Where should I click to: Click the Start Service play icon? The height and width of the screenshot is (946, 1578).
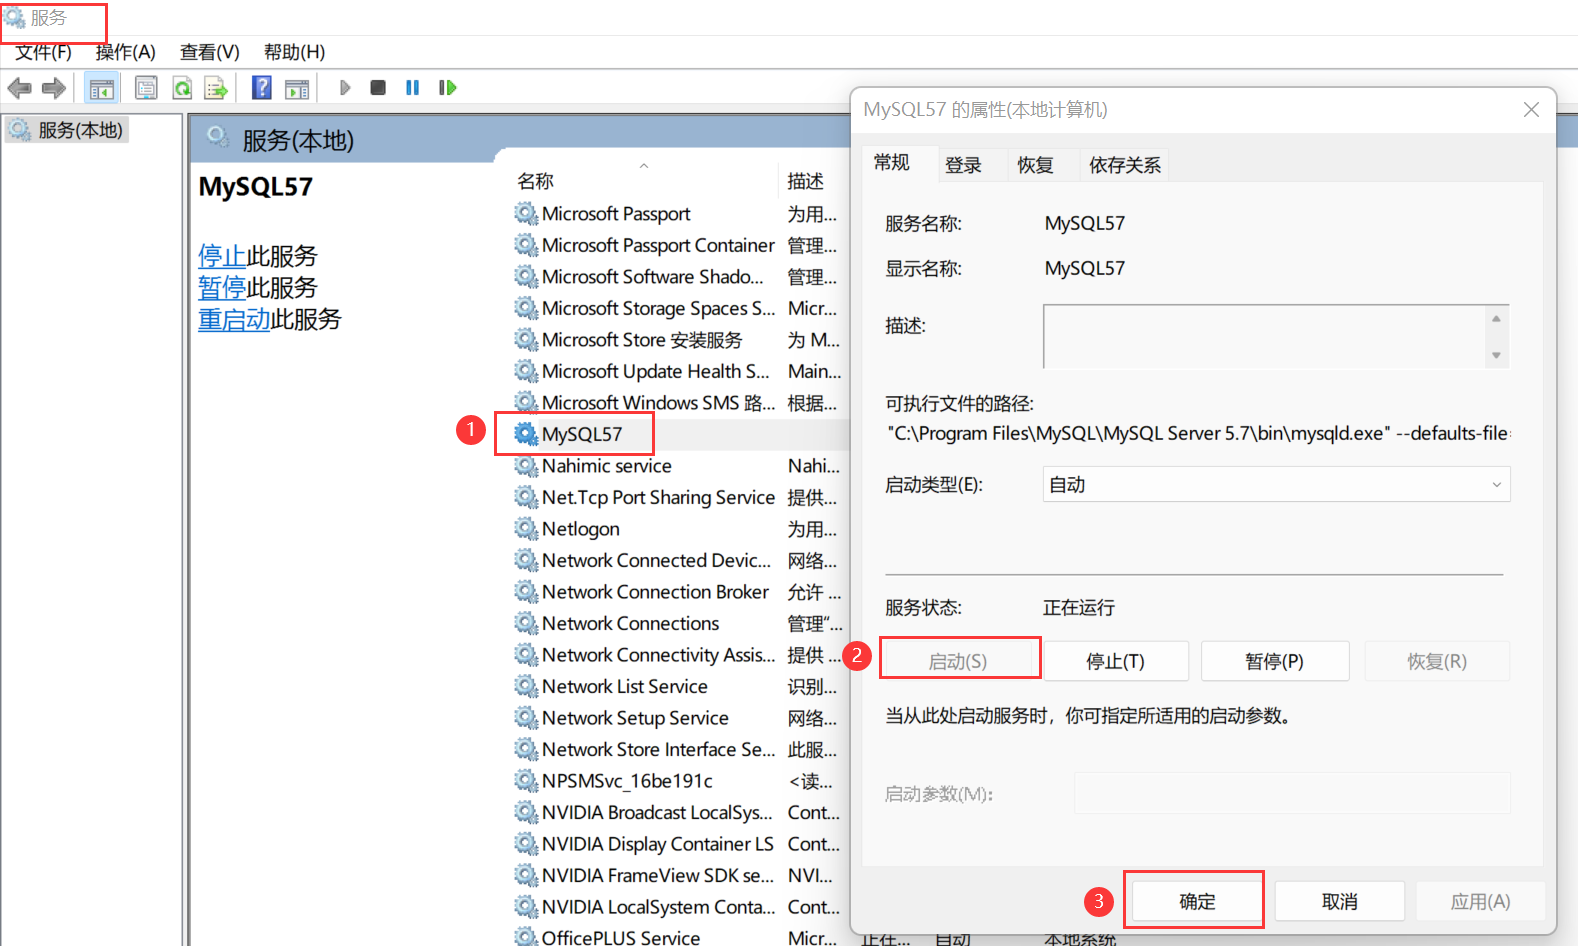345,88
